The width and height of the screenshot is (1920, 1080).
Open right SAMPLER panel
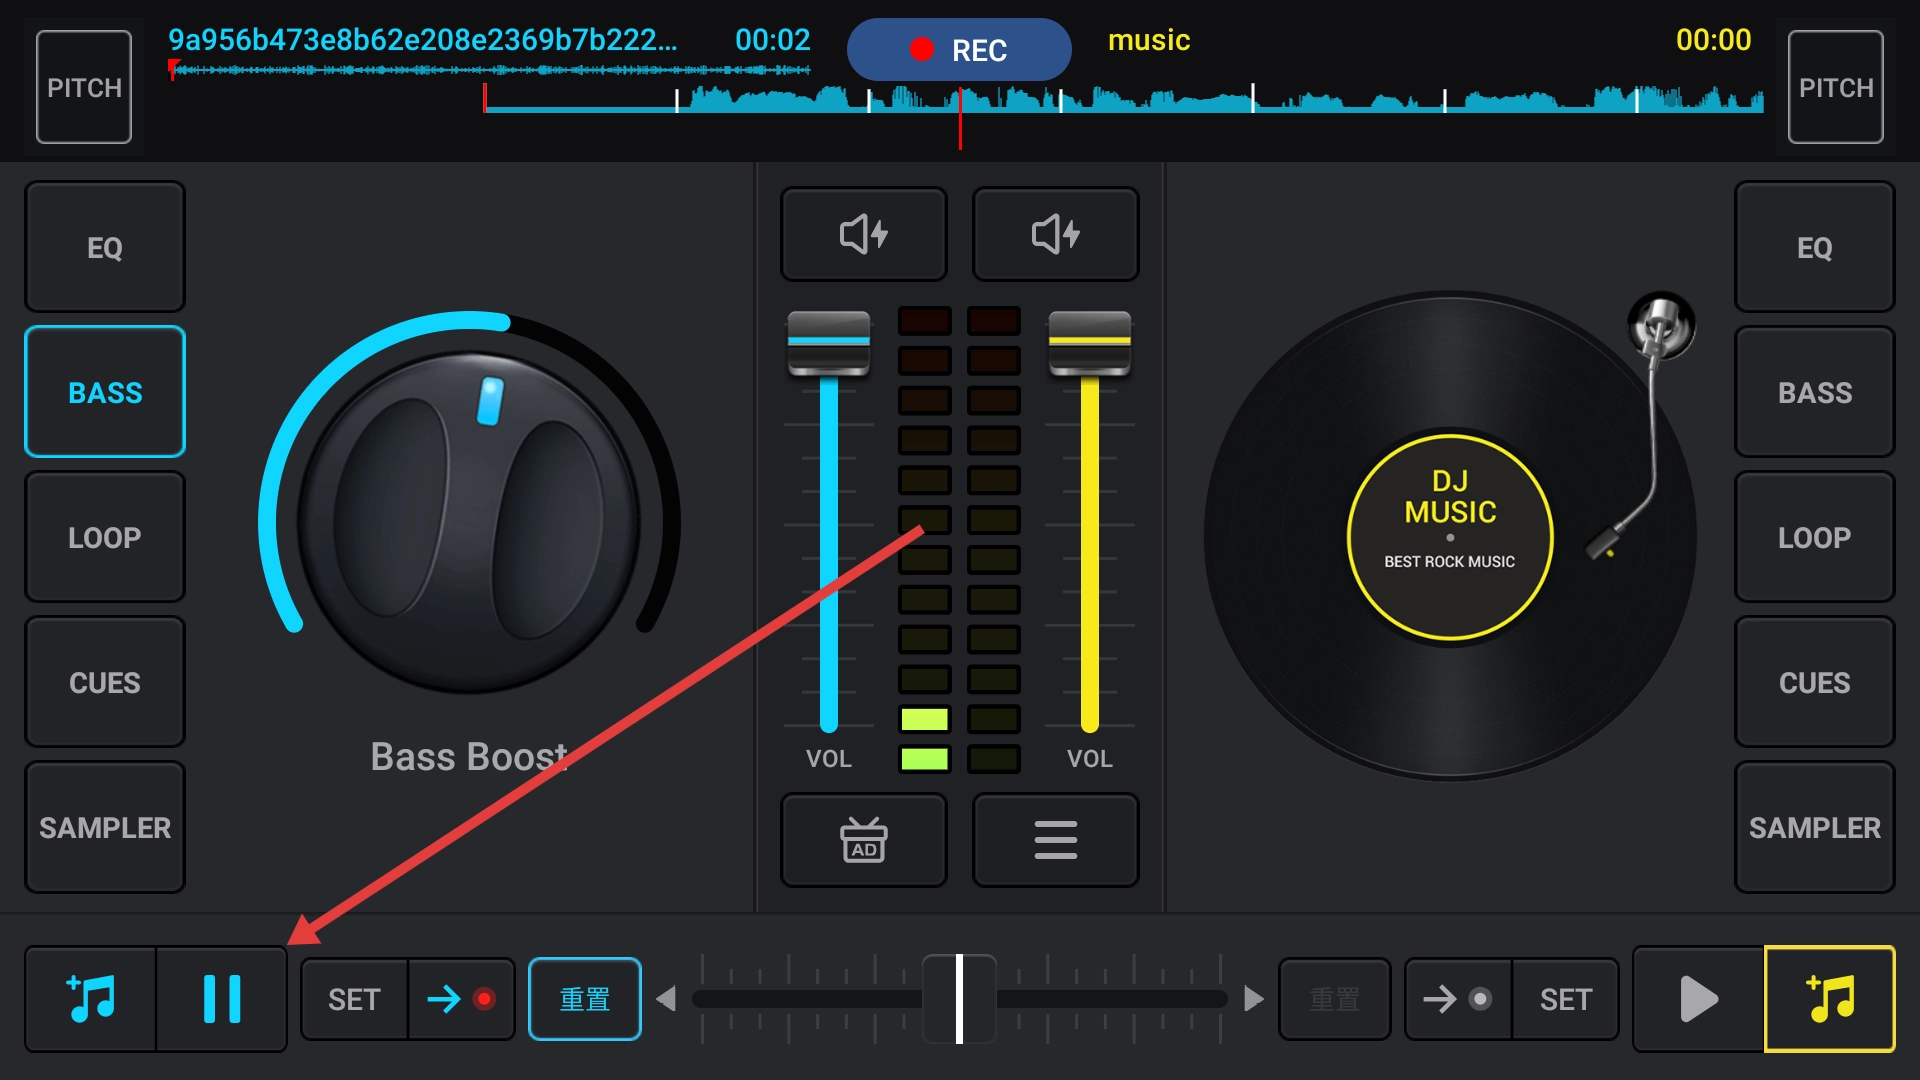tap(1814, 827)
